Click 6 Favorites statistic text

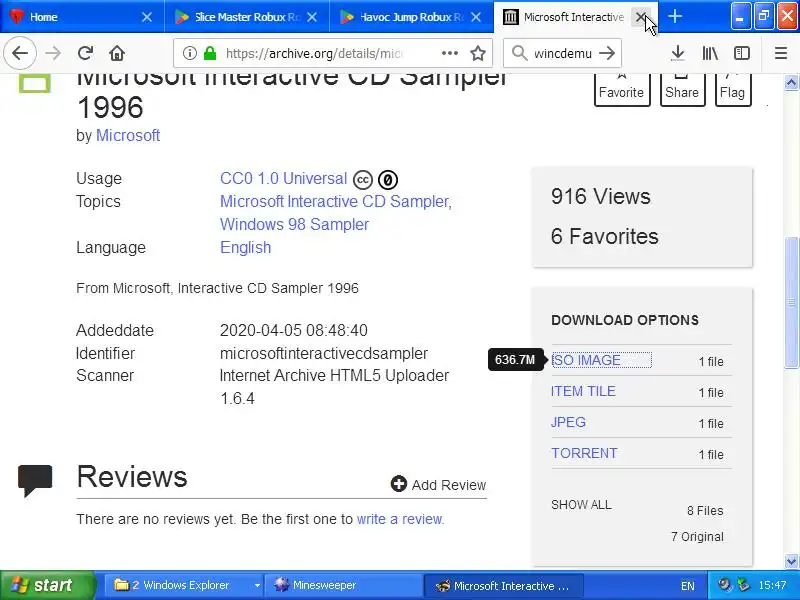[605, 236]
